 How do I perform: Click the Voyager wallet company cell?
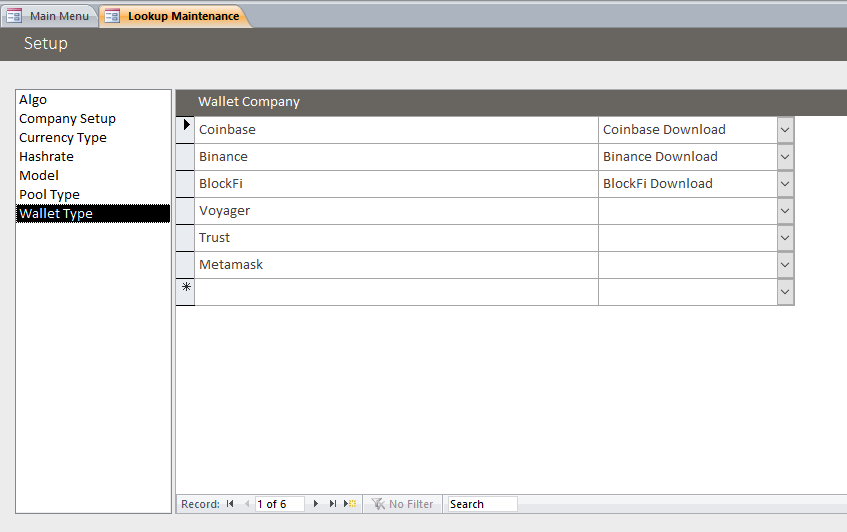(396, 211)
